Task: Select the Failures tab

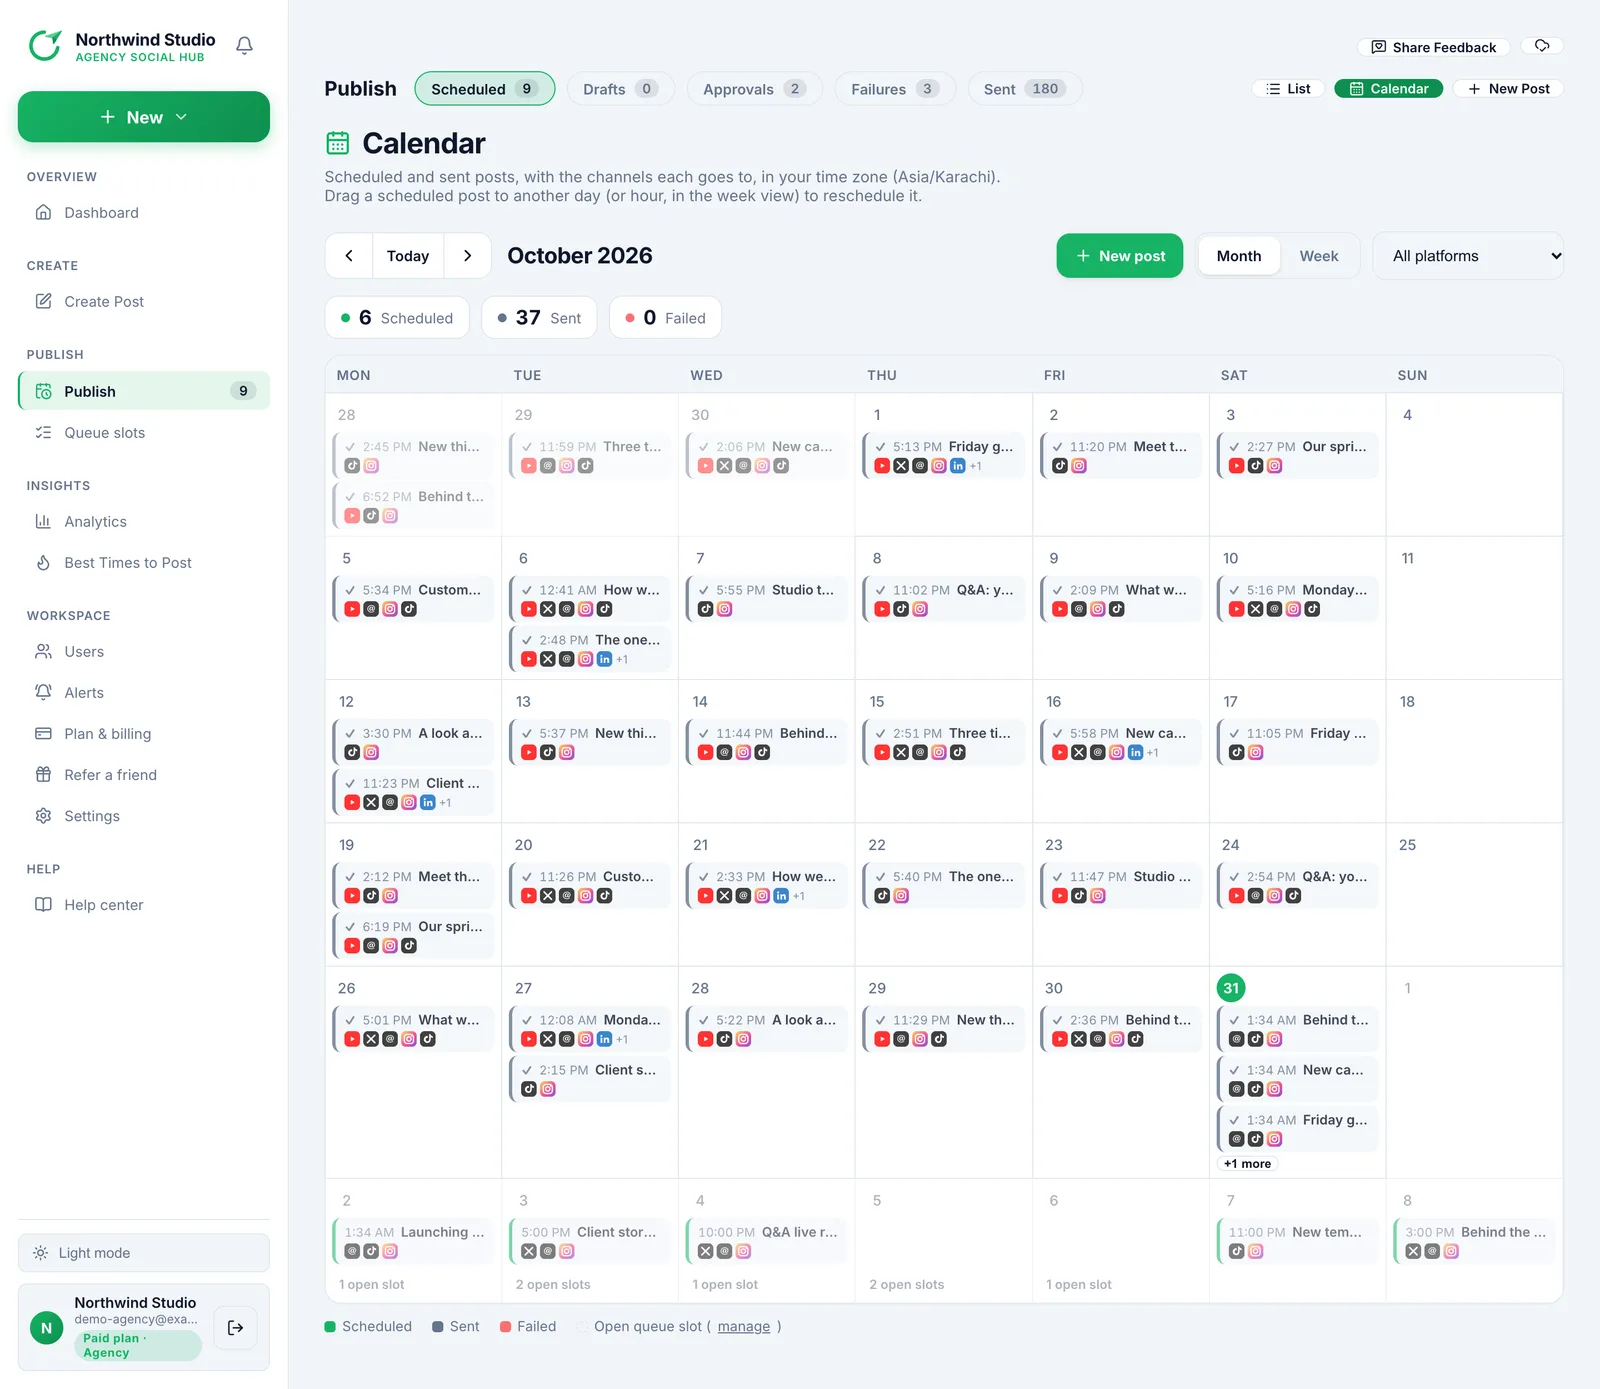Action: 895,89
